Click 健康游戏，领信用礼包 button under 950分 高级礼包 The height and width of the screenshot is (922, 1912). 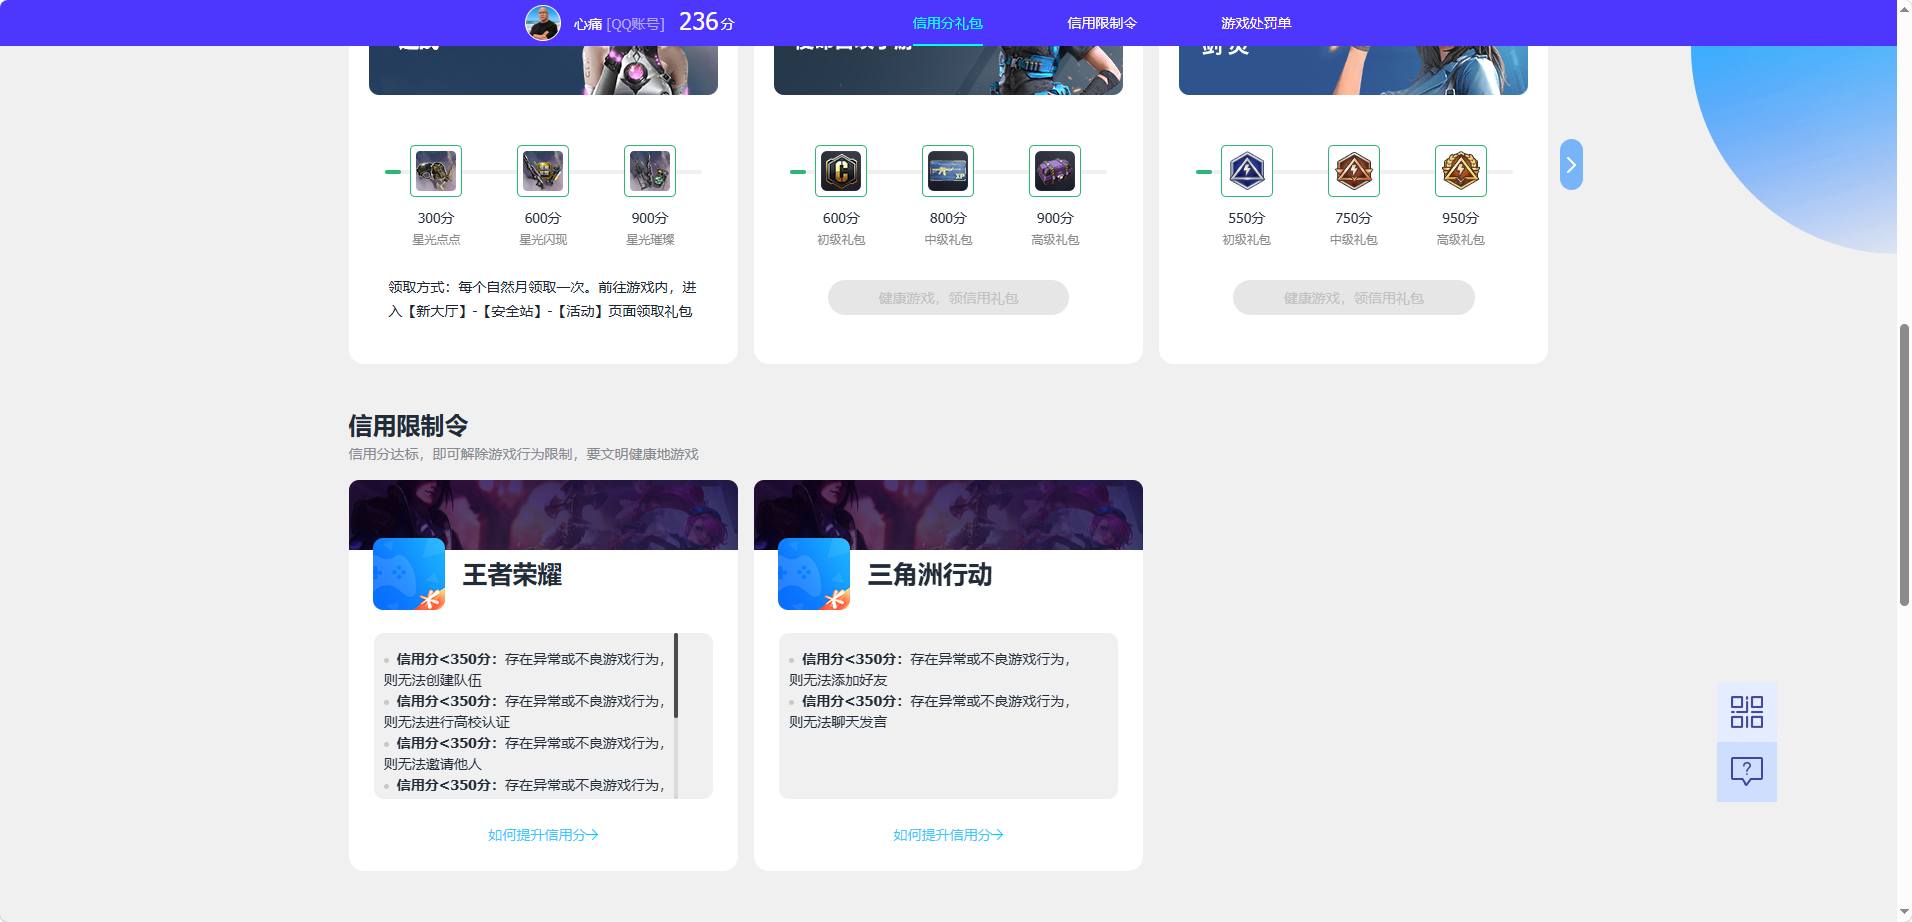tap(1354, 298)
